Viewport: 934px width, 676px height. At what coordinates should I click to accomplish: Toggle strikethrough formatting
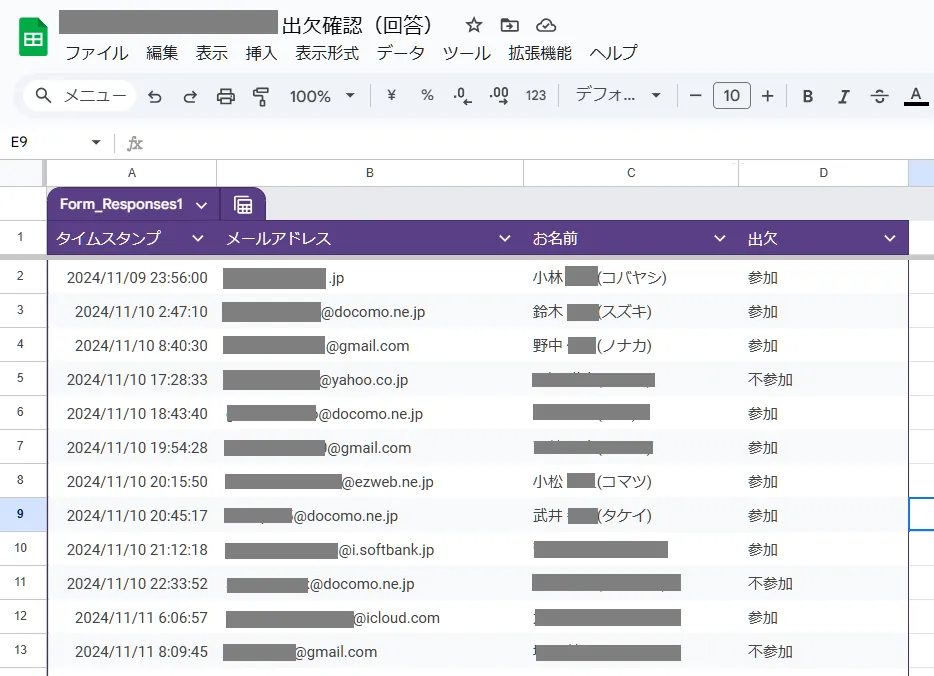(x=880, y=96)
